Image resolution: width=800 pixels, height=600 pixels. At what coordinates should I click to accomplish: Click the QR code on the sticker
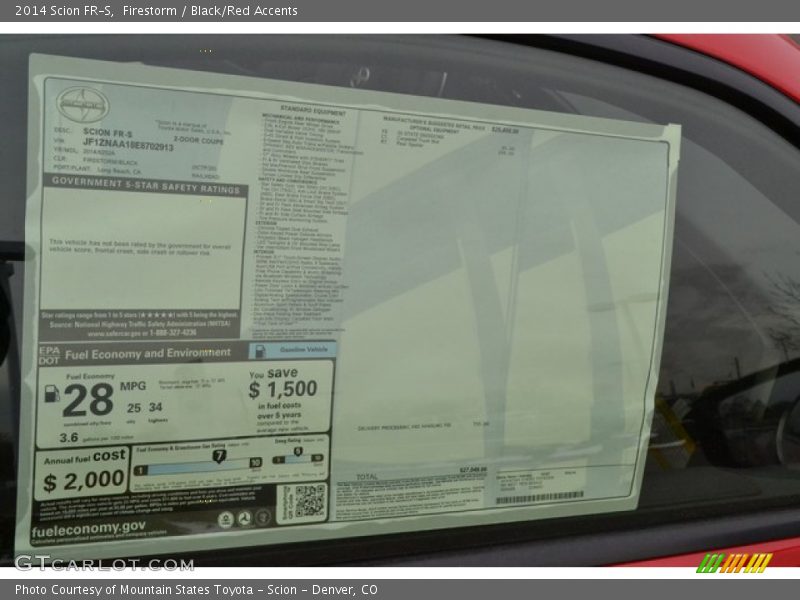point(310,501)
